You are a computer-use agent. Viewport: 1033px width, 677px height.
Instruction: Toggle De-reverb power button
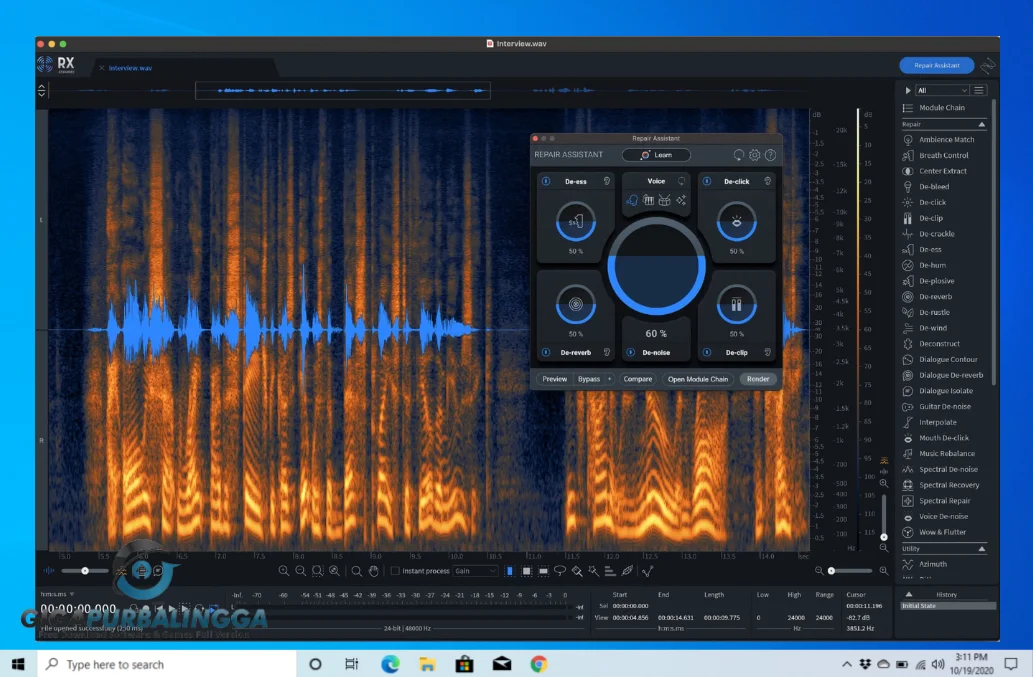tap(546, 352)
